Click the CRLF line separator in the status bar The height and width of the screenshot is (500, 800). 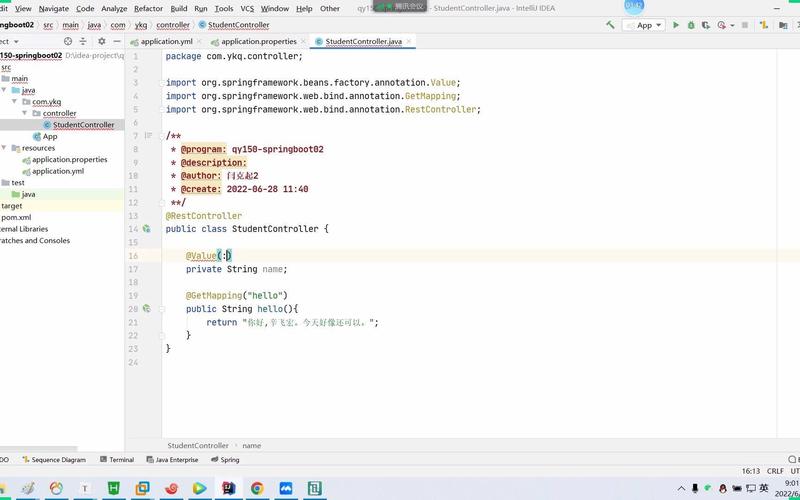(775, 470)
